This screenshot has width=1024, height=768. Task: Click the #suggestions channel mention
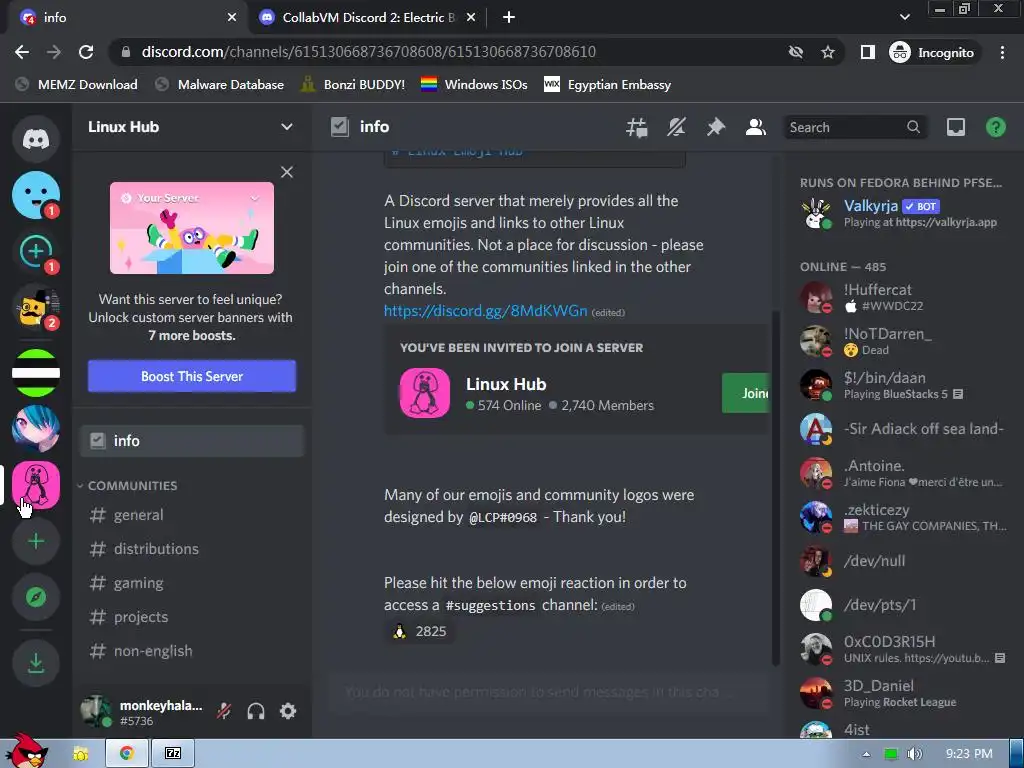point(490,605)
